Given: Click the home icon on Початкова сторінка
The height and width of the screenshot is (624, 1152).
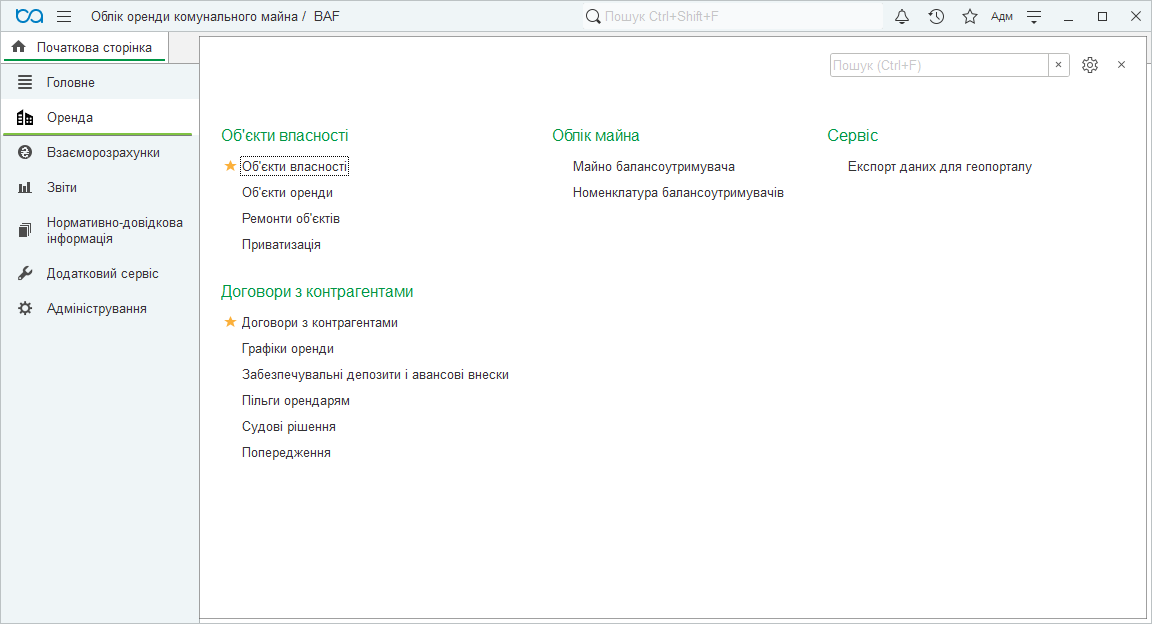Looking at the screenshot, I should [x=18, y=47].
